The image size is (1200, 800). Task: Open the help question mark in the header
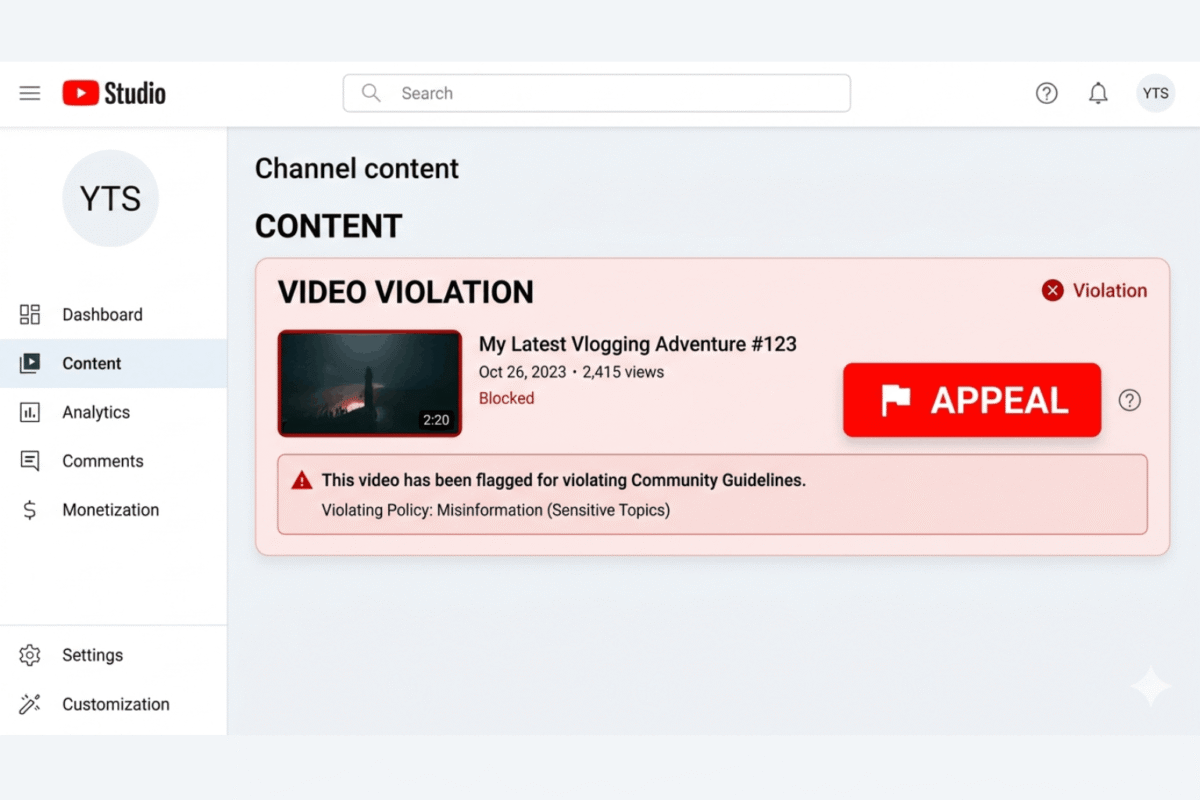tap(1046, 93)
